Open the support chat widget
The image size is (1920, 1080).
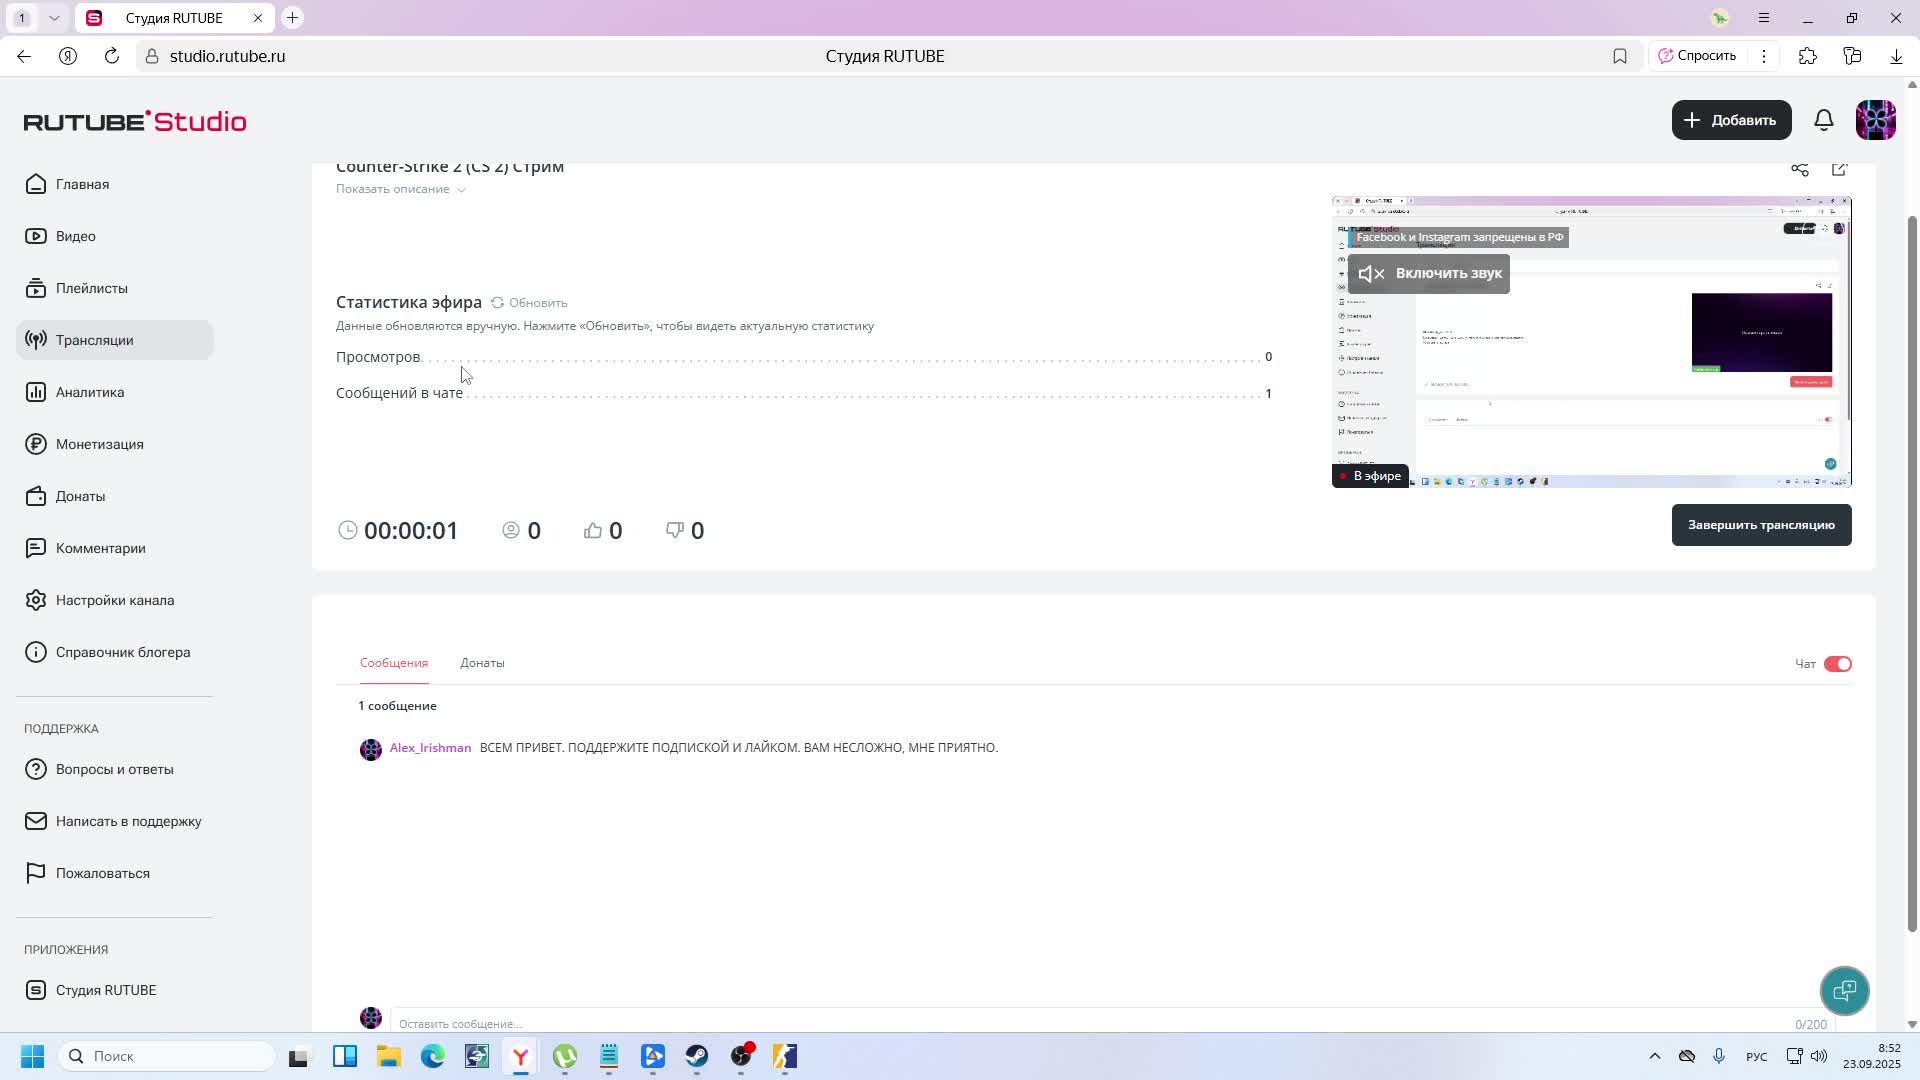coord(1844,990)
